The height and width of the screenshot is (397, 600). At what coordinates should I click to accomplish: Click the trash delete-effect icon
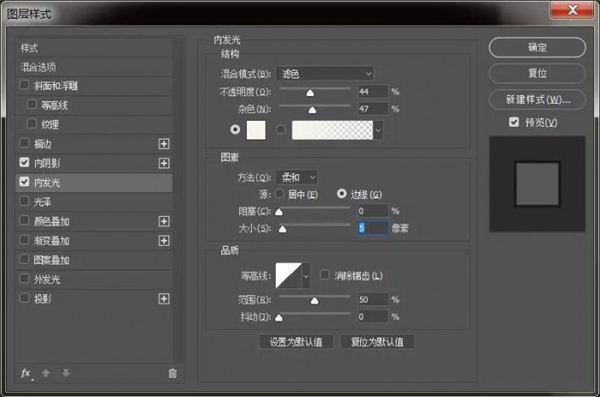173,373
